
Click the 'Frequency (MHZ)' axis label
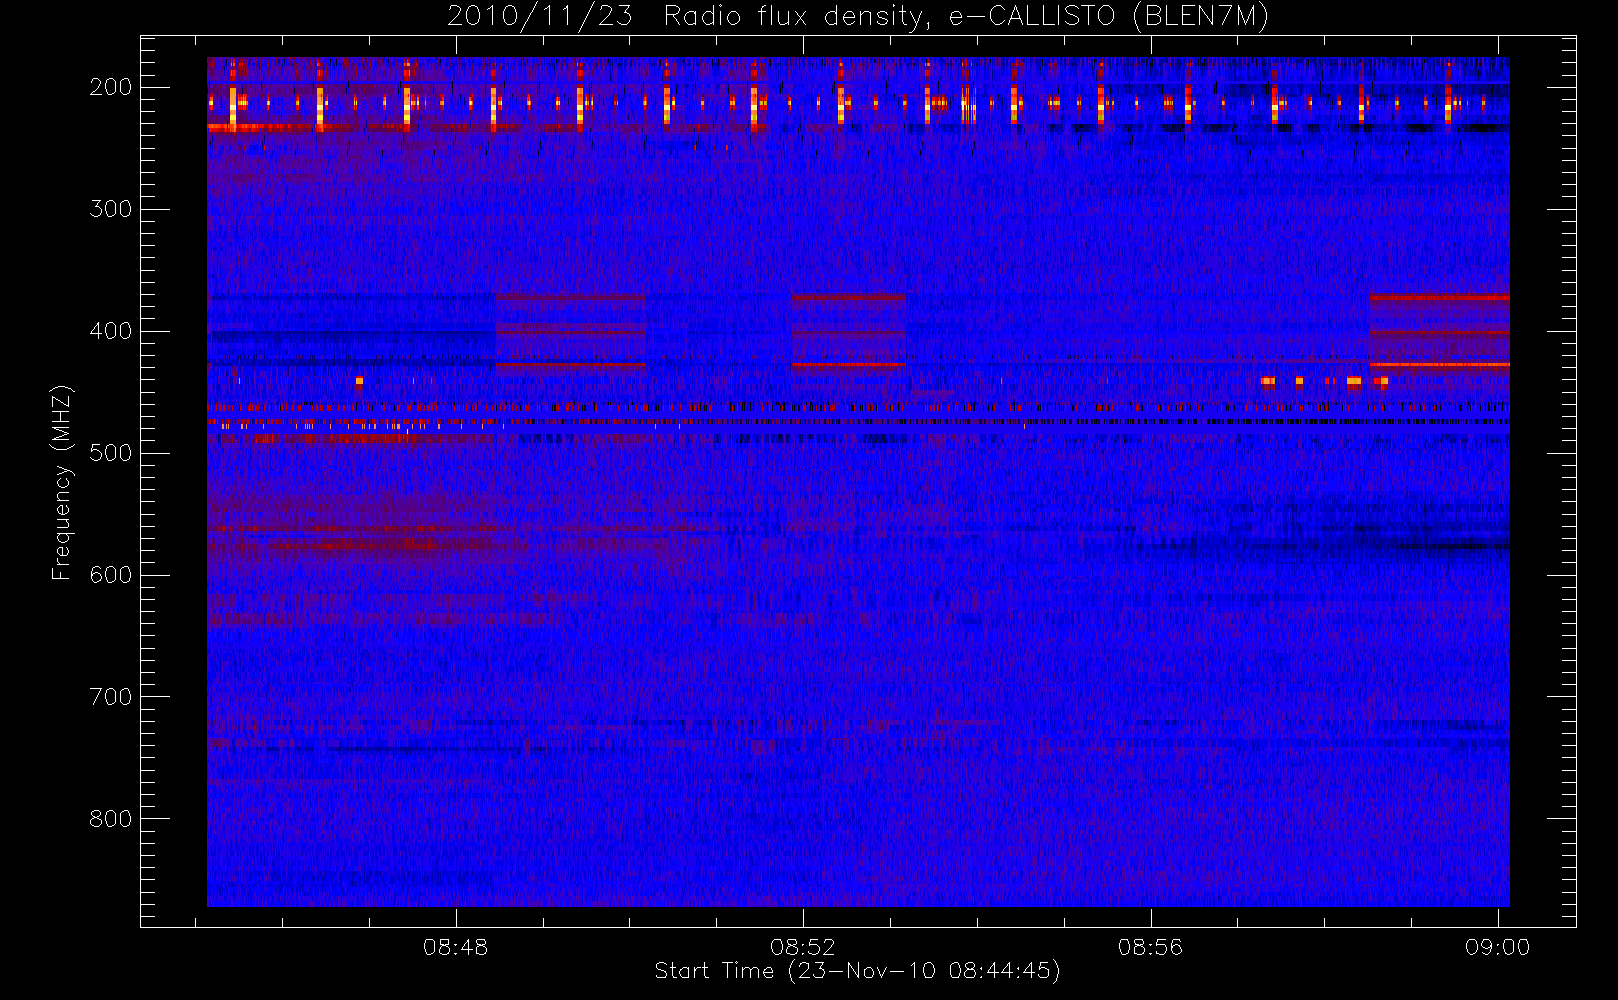tap(62, 482)
